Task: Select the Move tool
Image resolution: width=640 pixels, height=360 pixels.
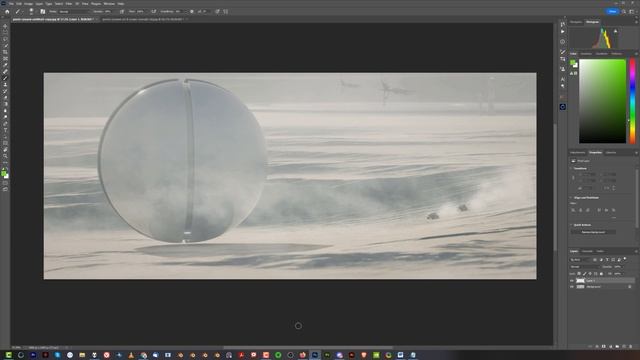Action: tap(5, 26)
